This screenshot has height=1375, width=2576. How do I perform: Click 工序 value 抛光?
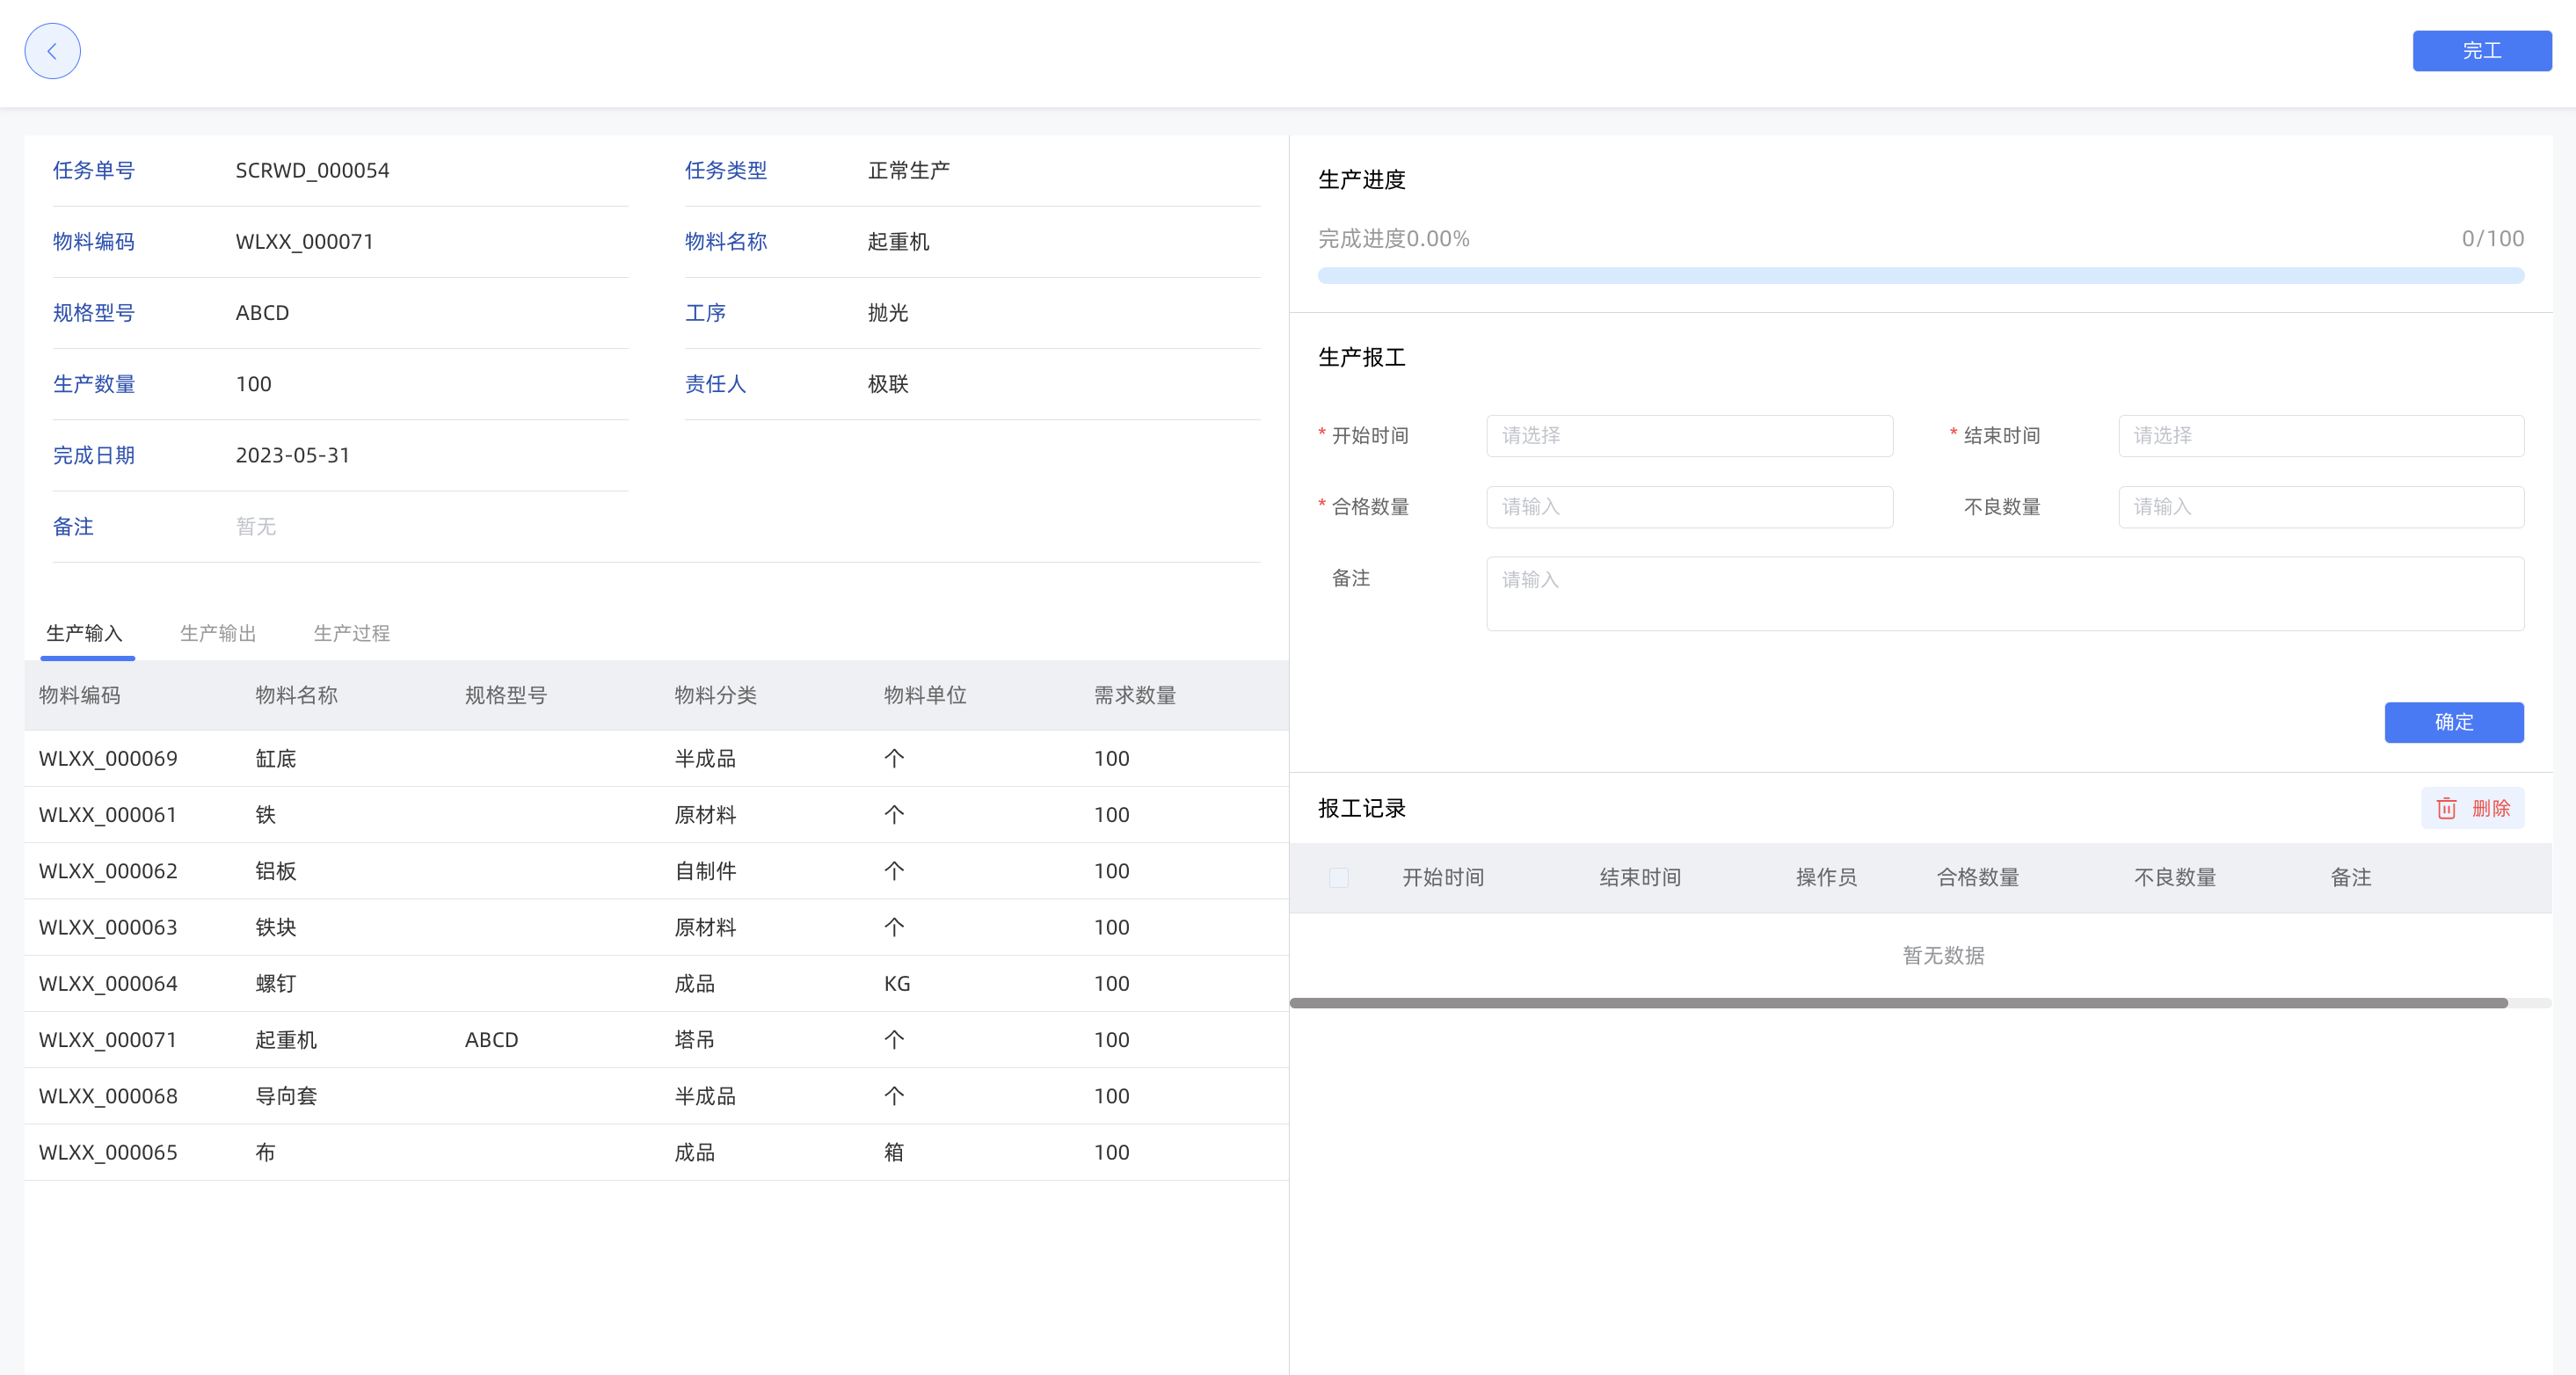click(x=888, y=313)
